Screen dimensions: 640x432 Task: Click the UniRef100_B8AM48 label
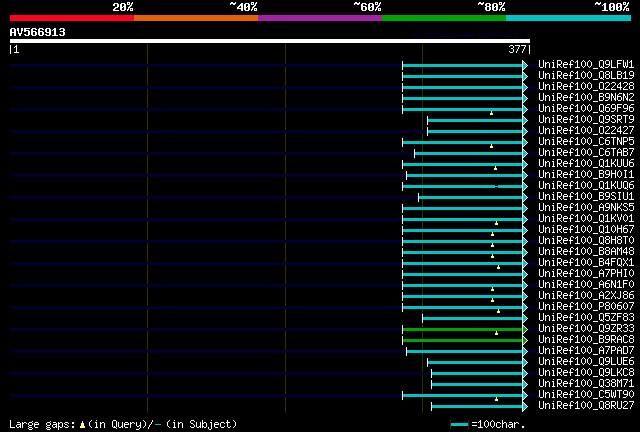pos(586,252)
